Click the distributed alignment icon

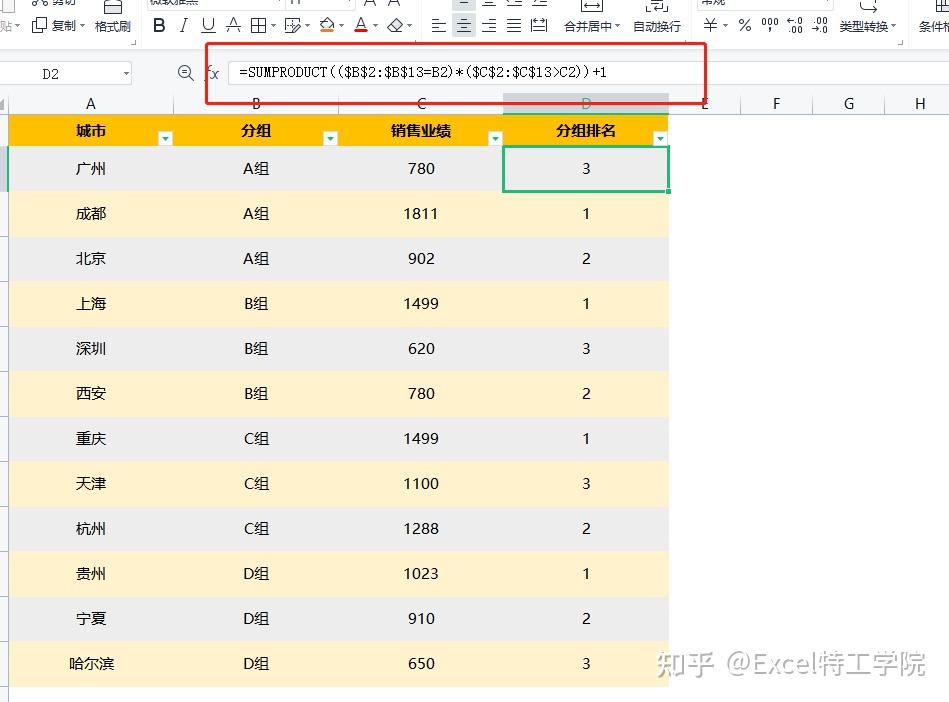539,25
